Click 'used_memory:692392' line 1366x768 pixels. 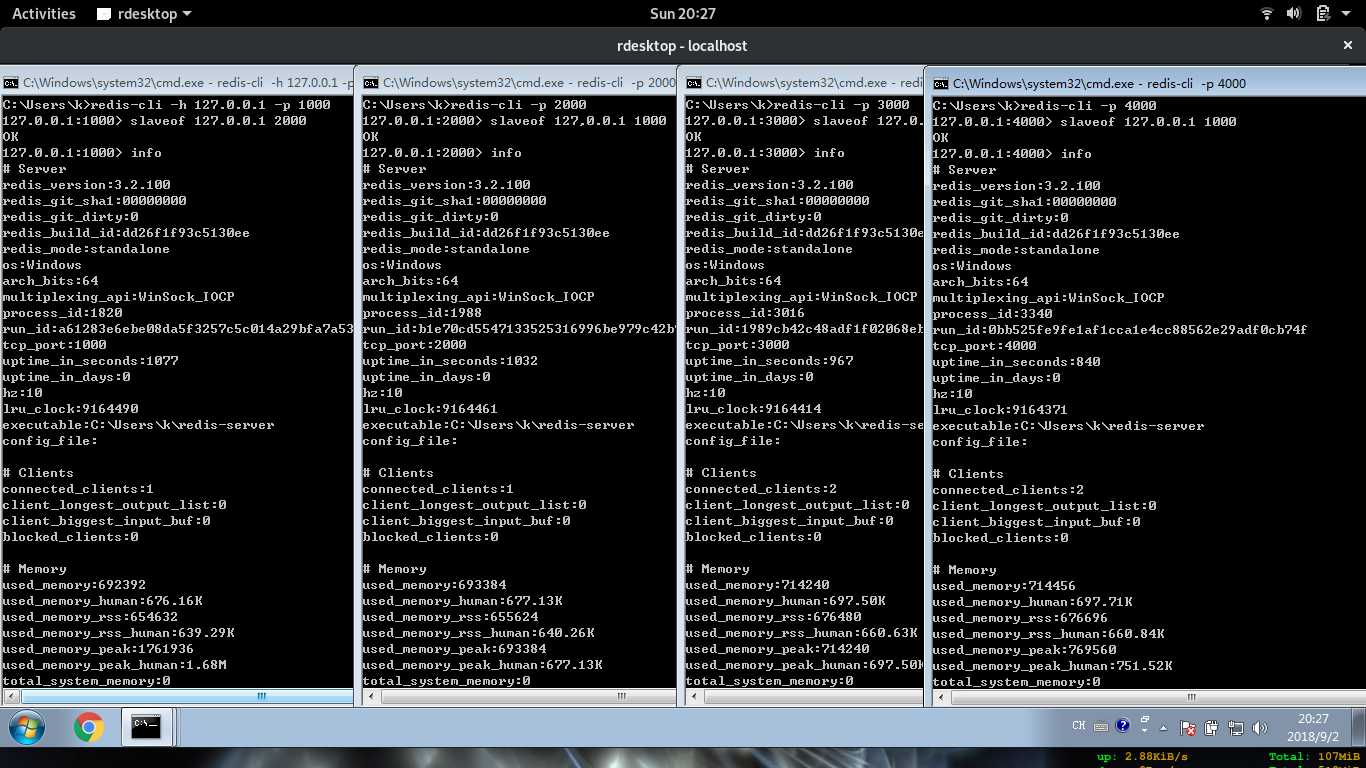74,585
